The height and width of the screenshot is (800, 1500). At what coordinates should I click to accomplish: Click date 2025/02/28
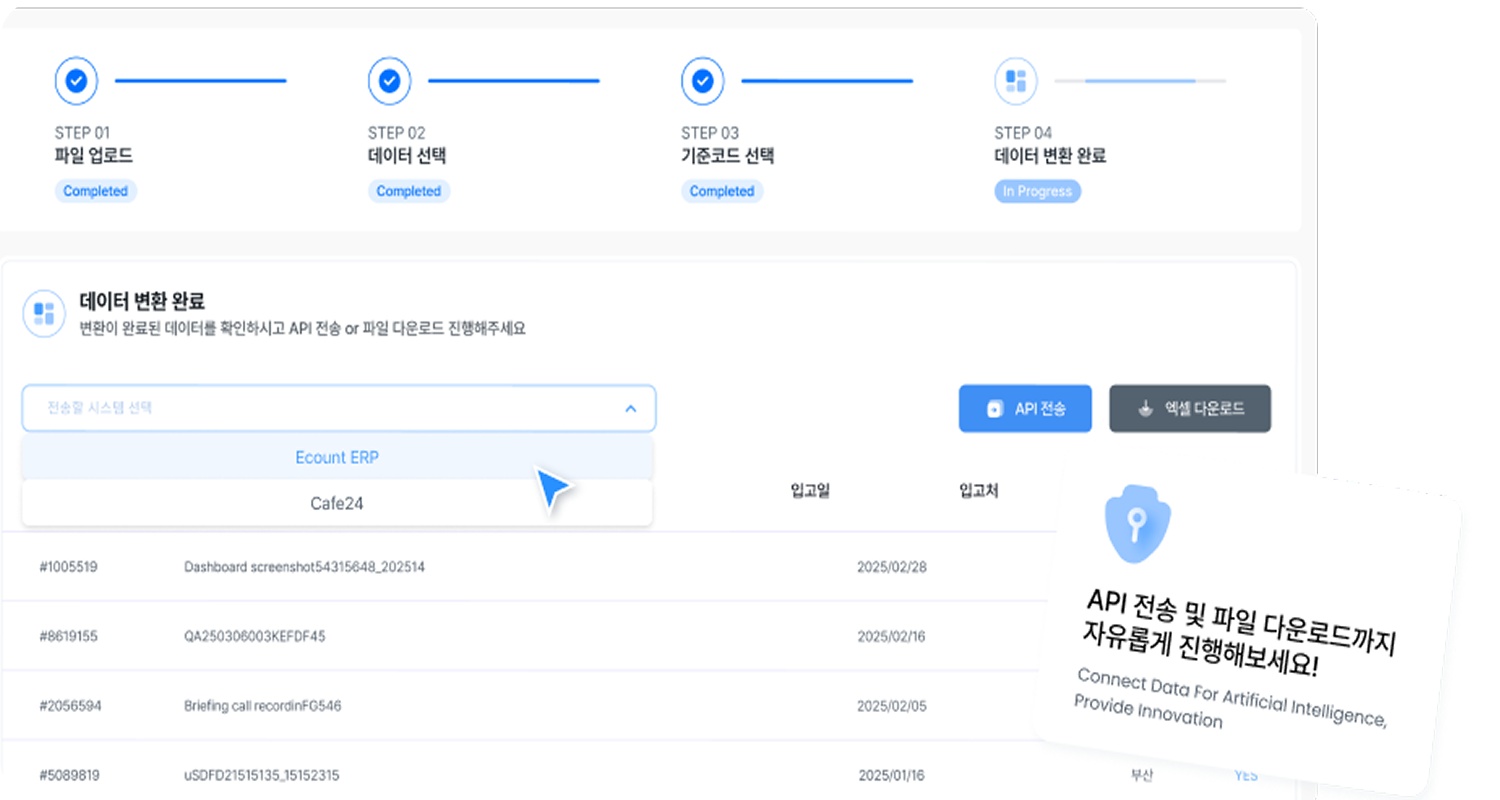(x=892, y=567)
